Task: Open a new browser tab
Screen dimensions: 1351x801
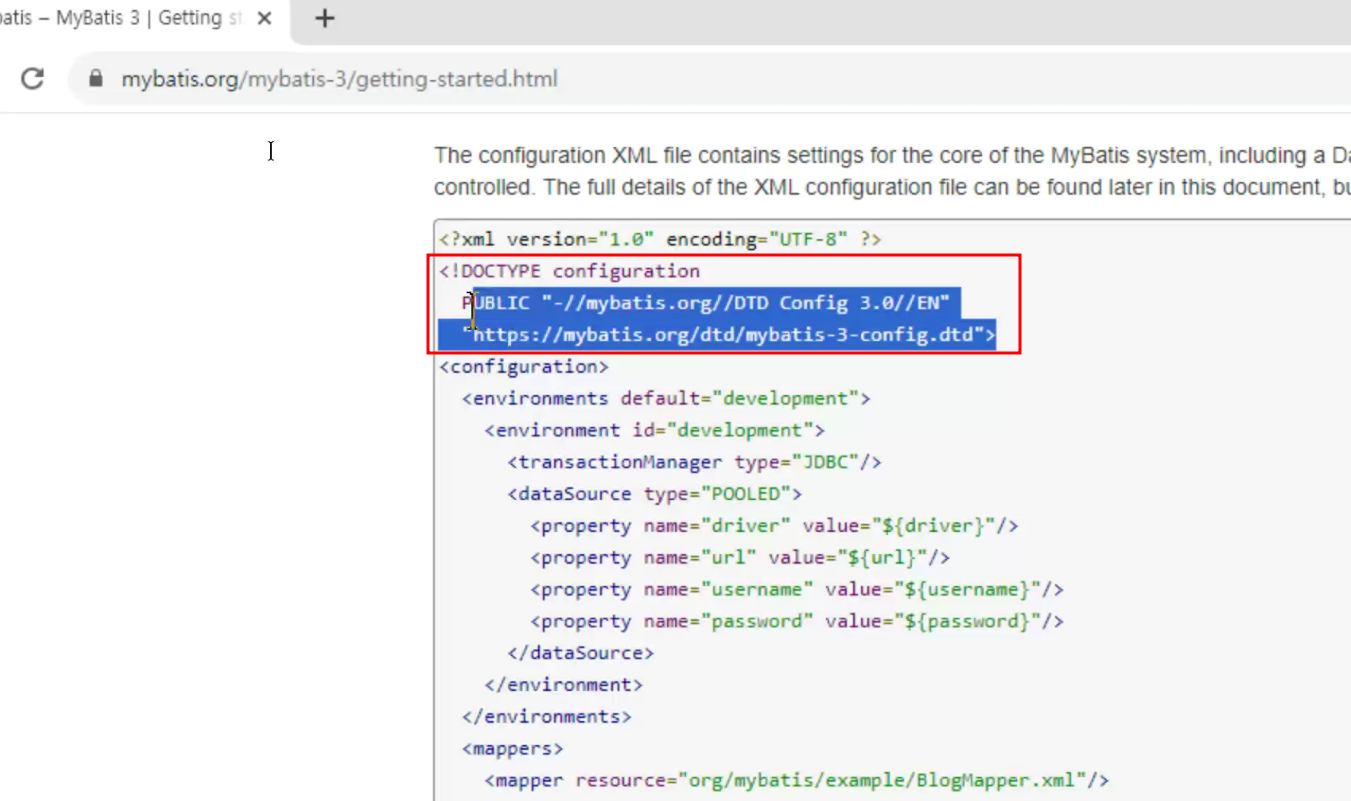Action: point(324,18)
